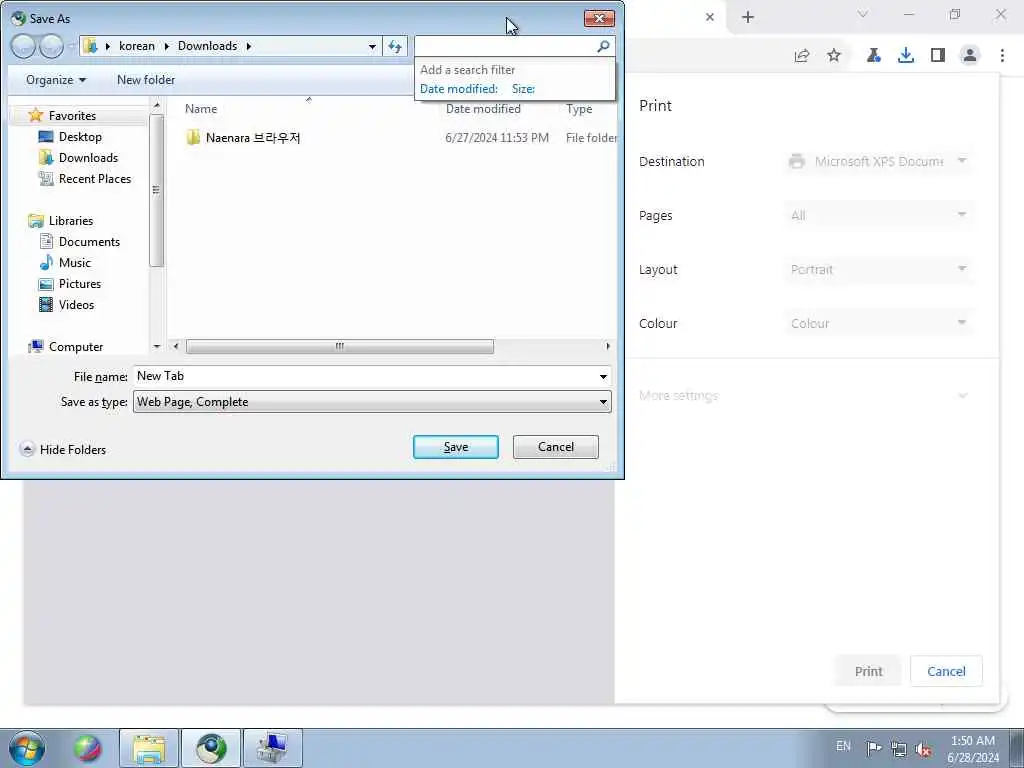Open the Videos library

pyautogui.click(x=76, y=304)
